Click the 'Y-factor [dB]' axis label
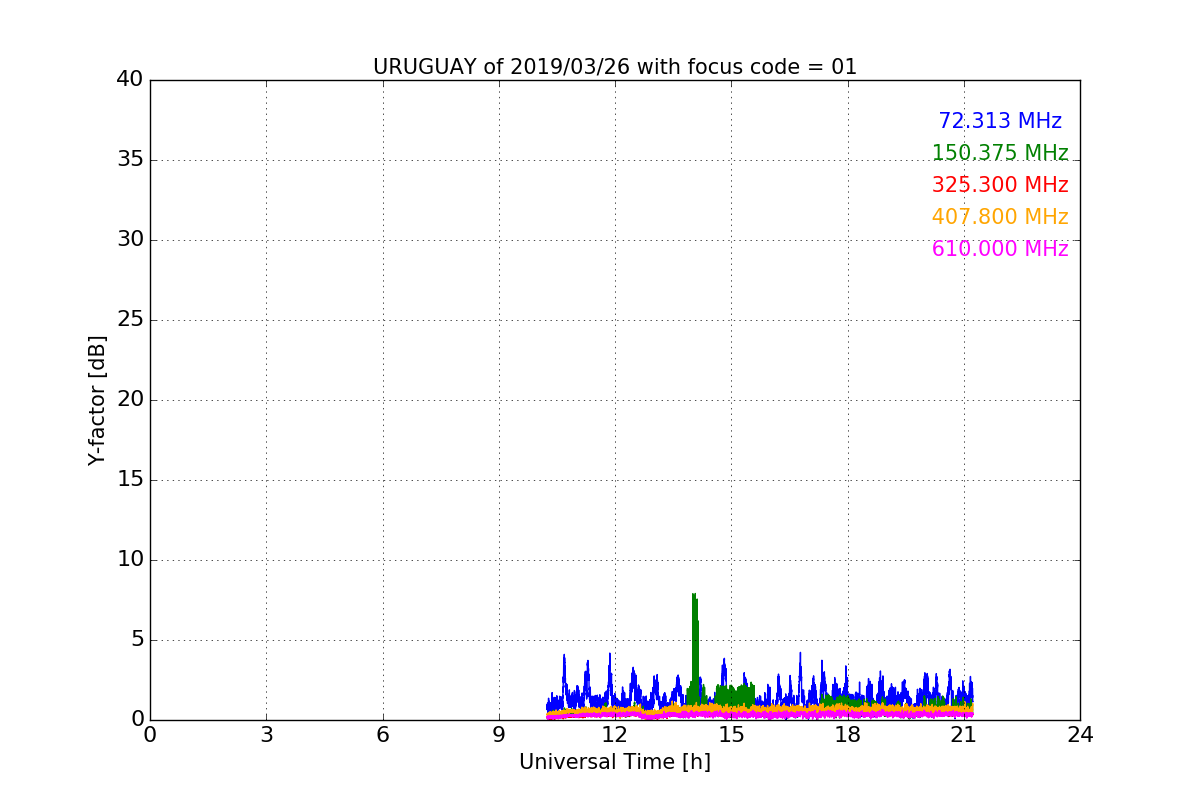This screenshot has width=1200, height=800. coord(97,400)
